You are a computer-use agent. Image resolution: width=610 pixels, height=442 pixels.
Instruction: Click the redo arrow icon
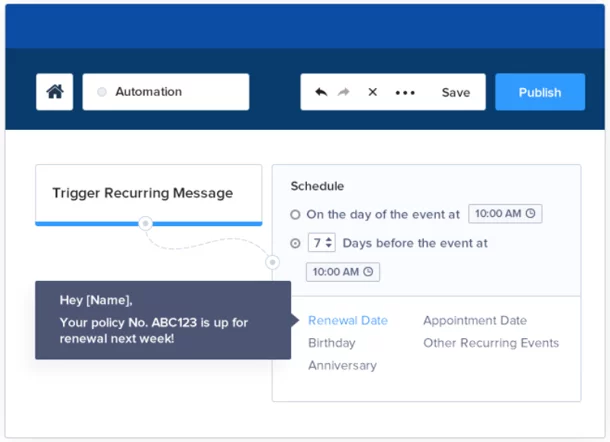(x=344, y=92)
